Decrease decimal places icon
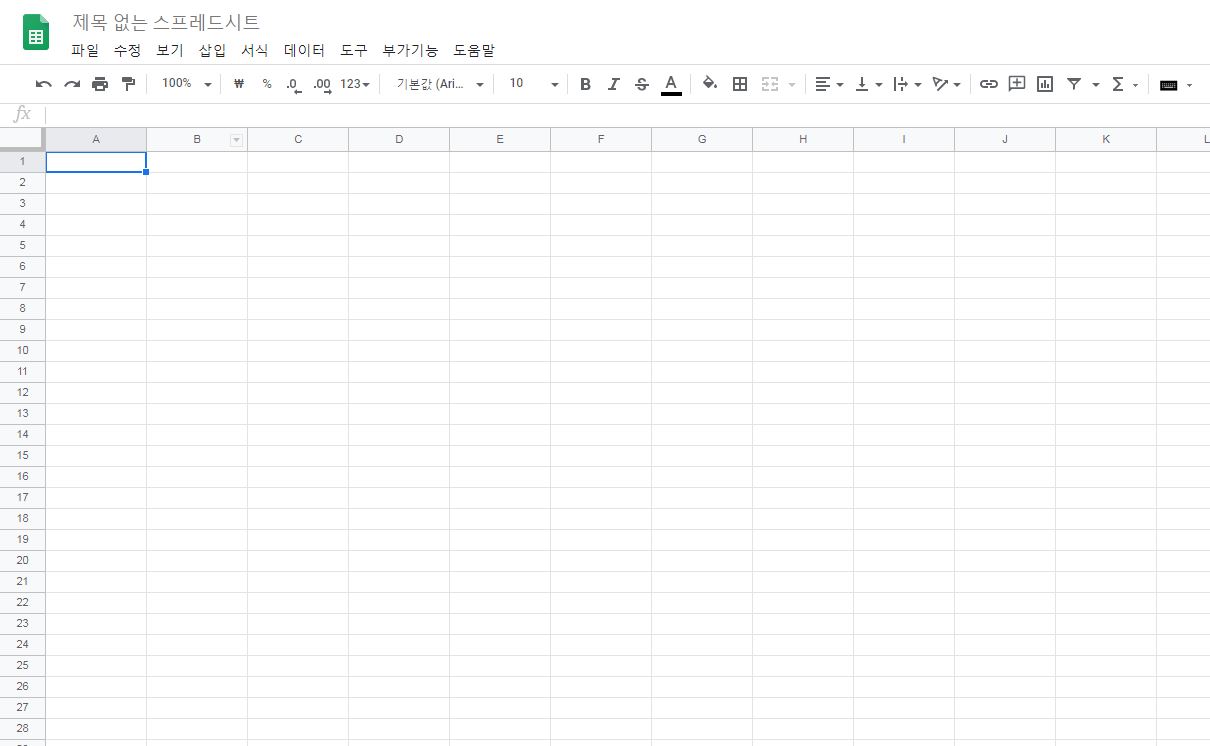 (x=294, y=85)
